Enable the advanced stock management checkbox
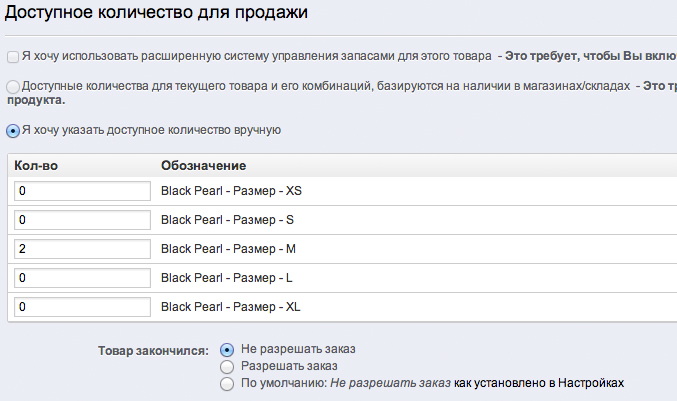Image resolution: width=677 pixels, height=401 pixels. [13, 56]
